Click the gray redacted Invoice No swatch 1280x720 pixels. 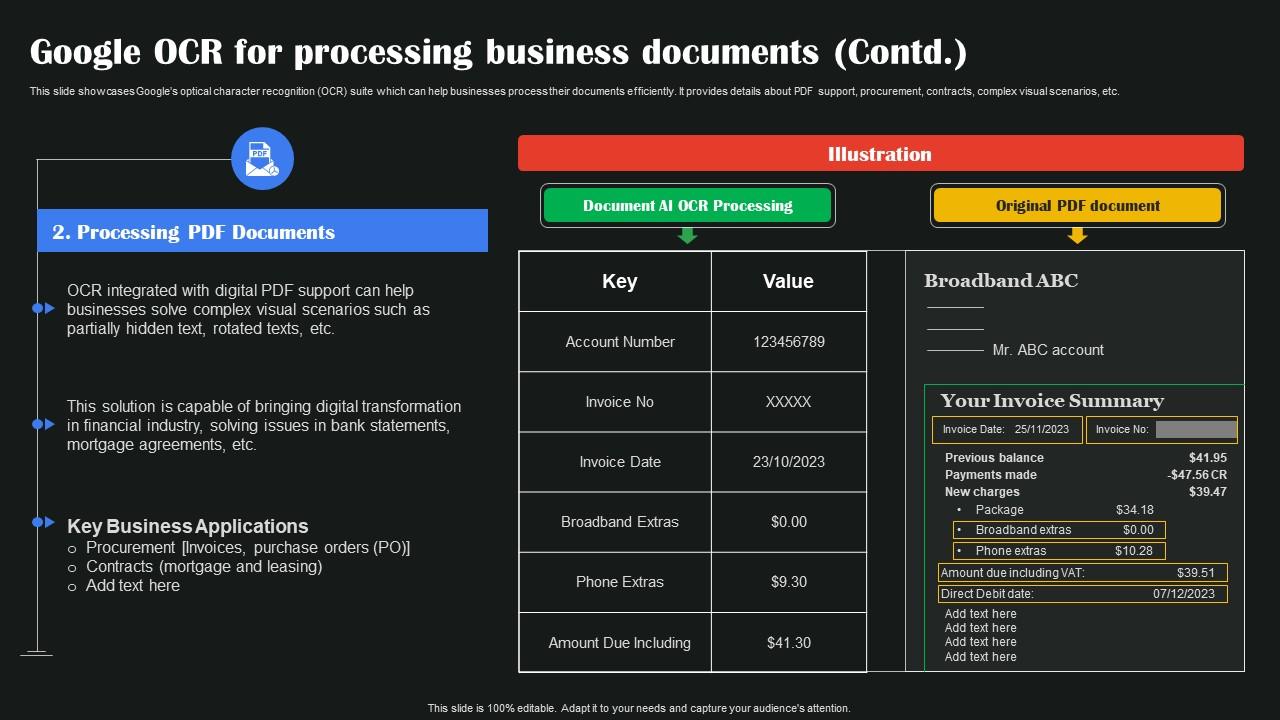(x=1196, y=429)
